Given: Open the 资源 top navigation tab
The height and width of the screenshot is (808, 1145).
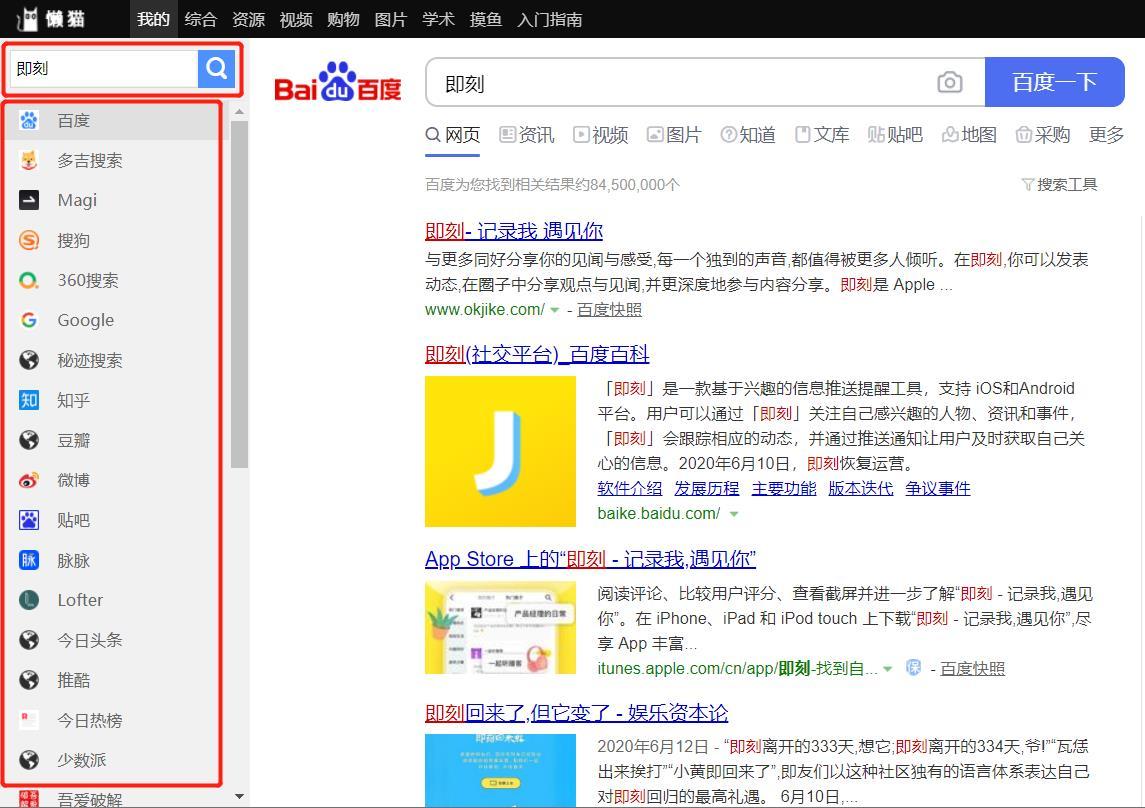Looking at the screenshot, I should 248,19.
